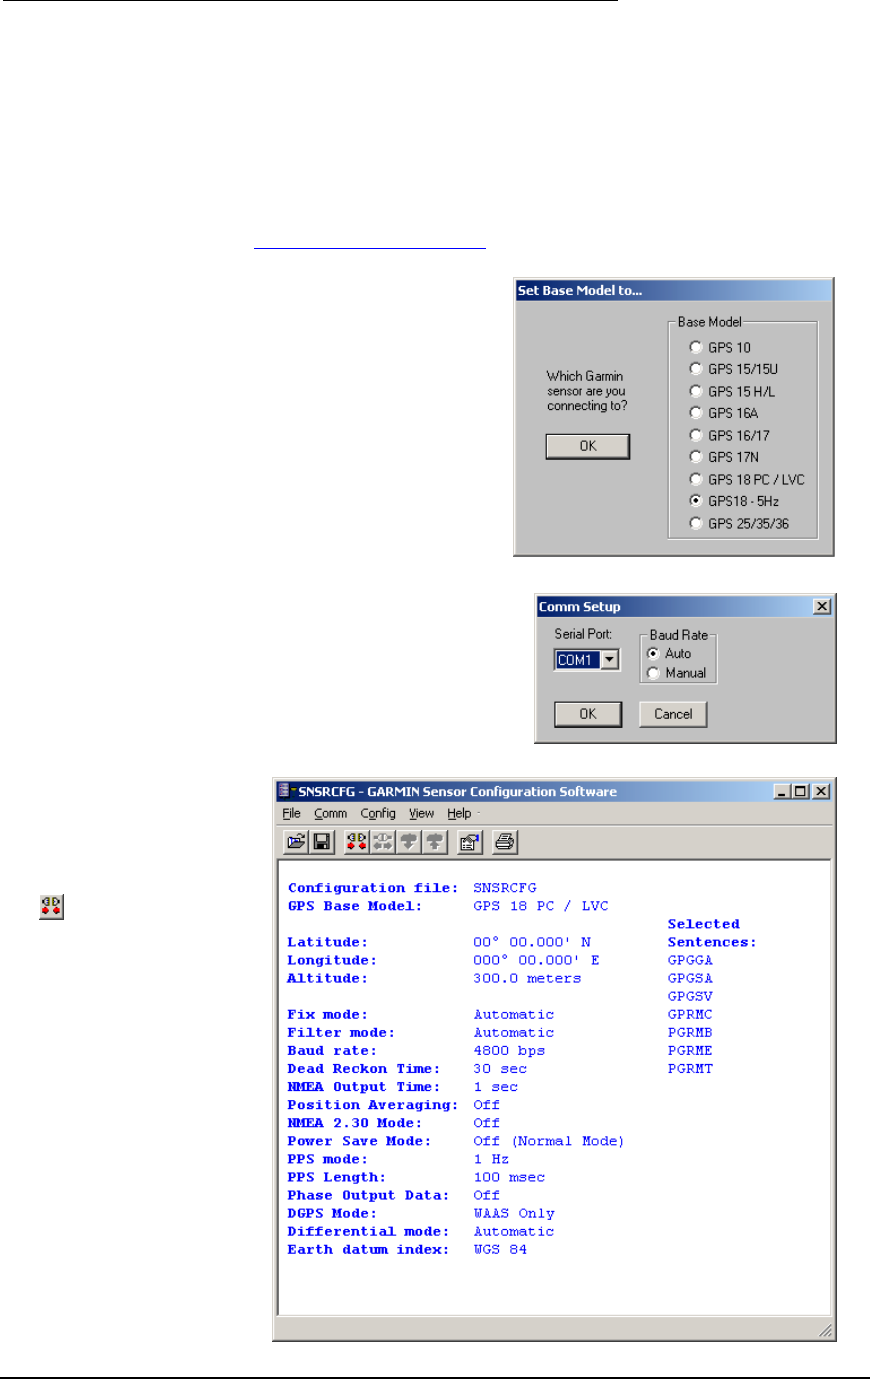Click the '300.0 meters' altitude value

pyautogui.click(x=527, y=978)
